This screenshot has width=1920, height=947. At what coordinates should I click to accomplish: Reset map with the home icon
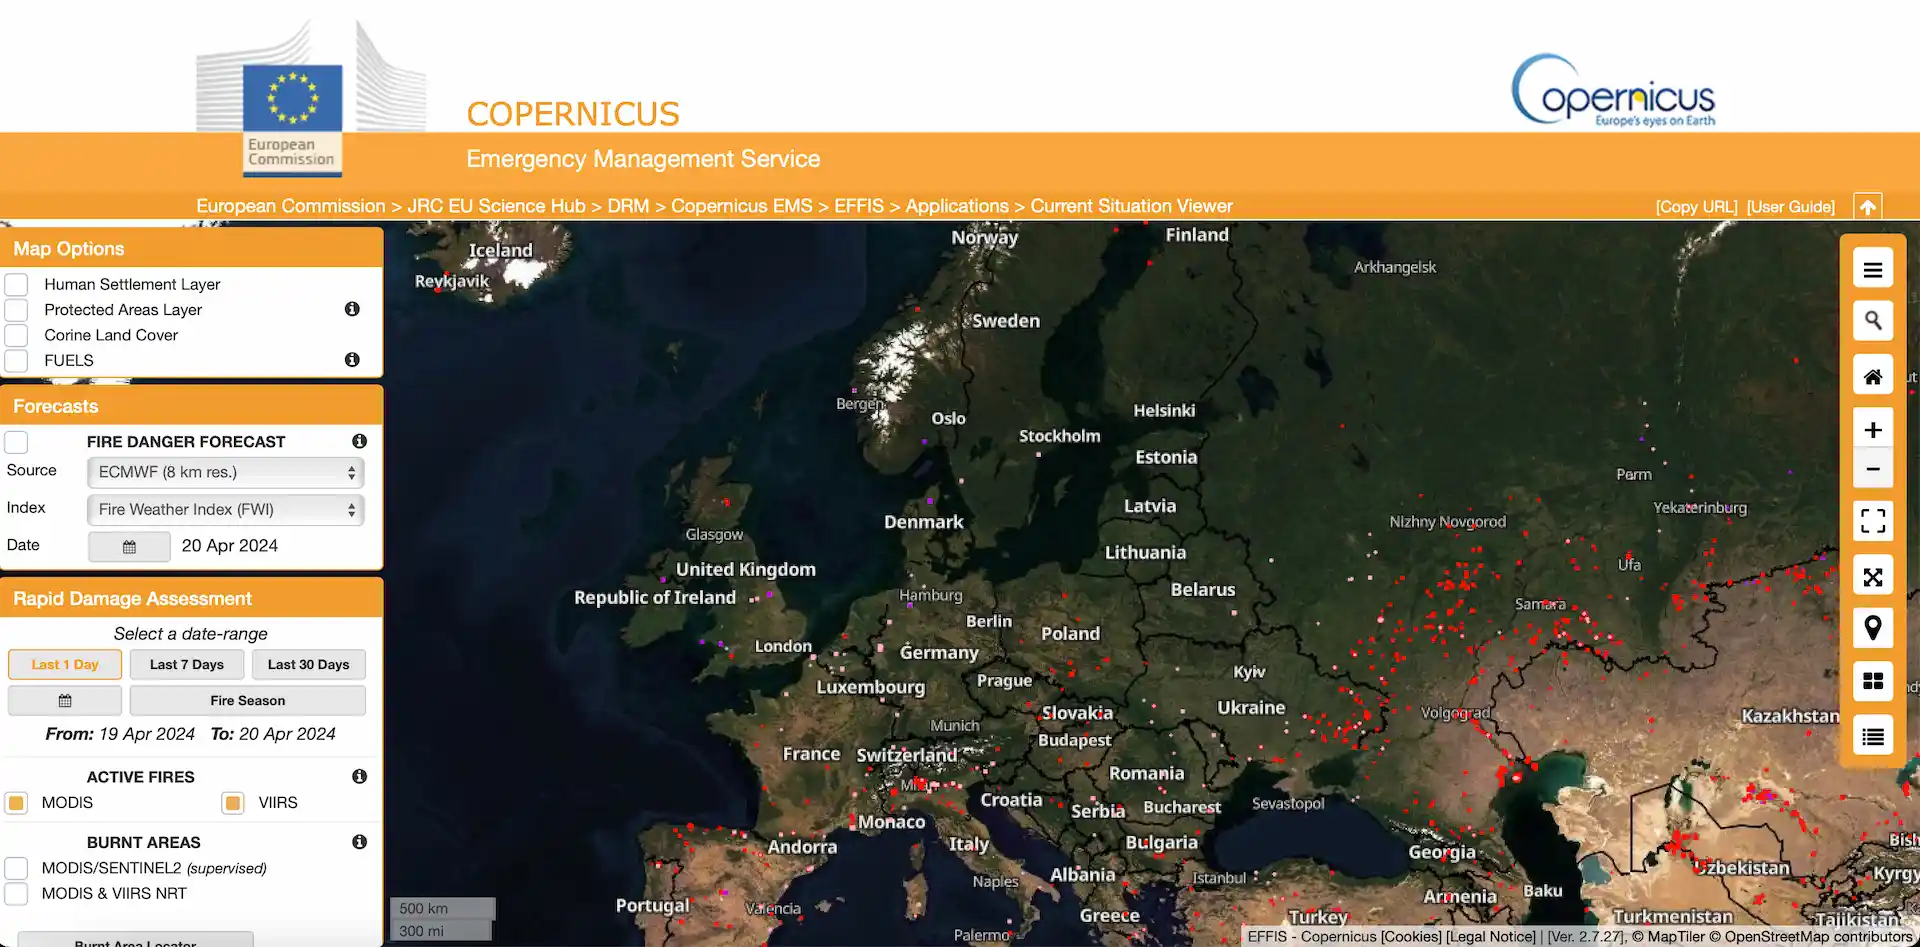pos(1872,377)
